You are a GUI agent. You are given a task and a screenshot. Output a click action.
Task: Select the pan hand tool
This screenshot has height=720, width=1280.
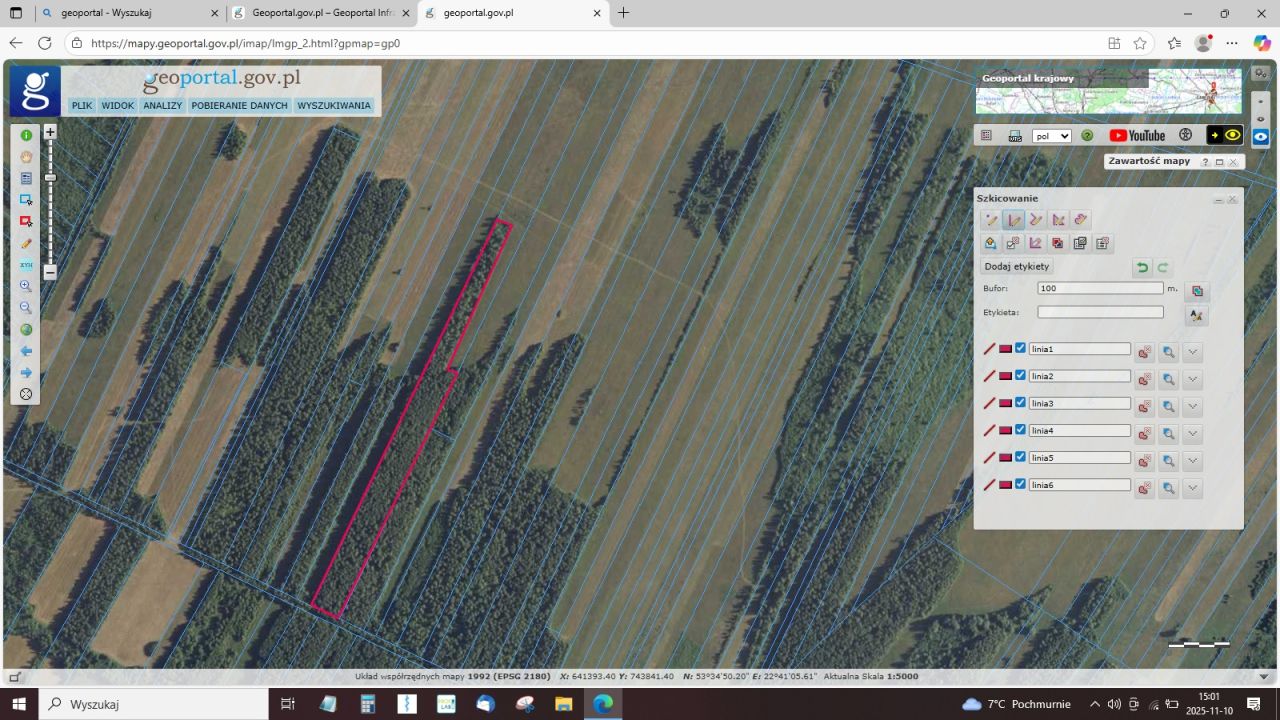click(x=26, y=157)
